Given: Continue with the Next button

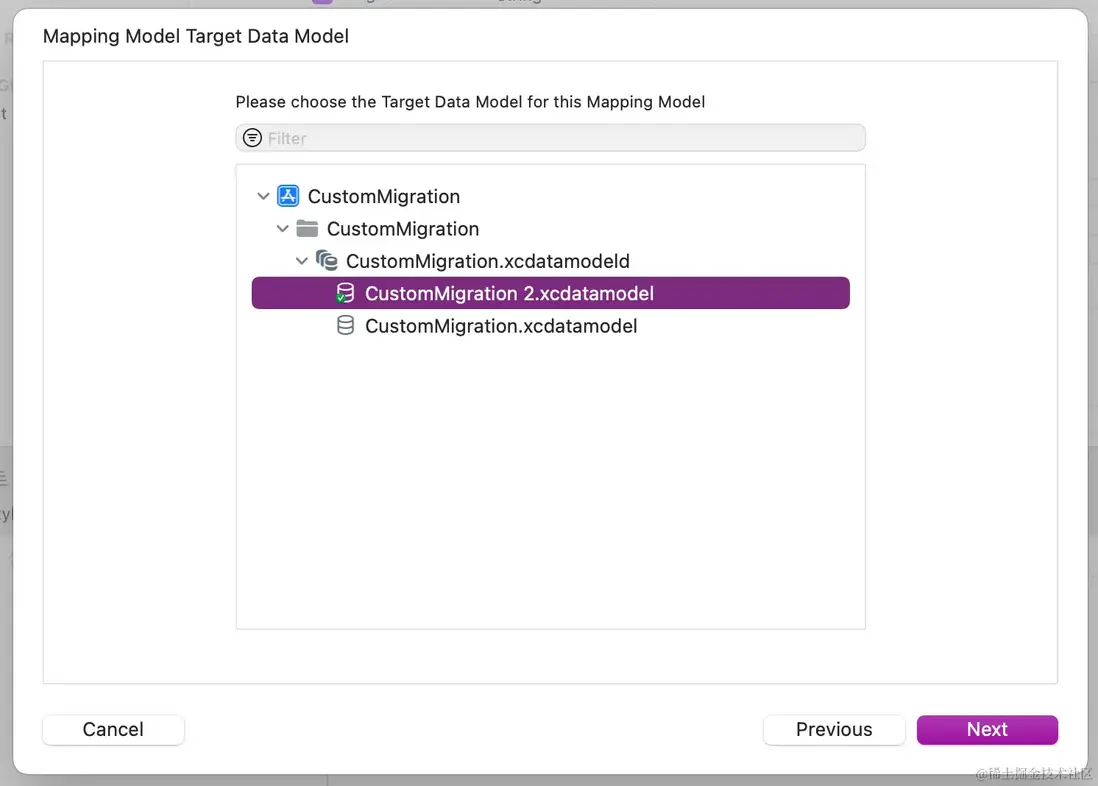Looking at the screenshot, I should point(987,730).
